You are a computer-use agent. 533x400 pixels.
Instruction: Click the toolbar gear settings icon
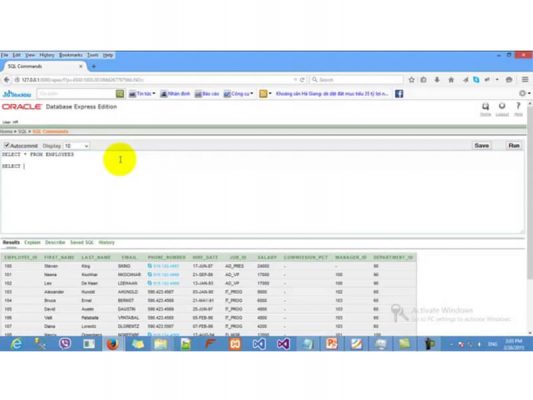click(x=522, y=93)
